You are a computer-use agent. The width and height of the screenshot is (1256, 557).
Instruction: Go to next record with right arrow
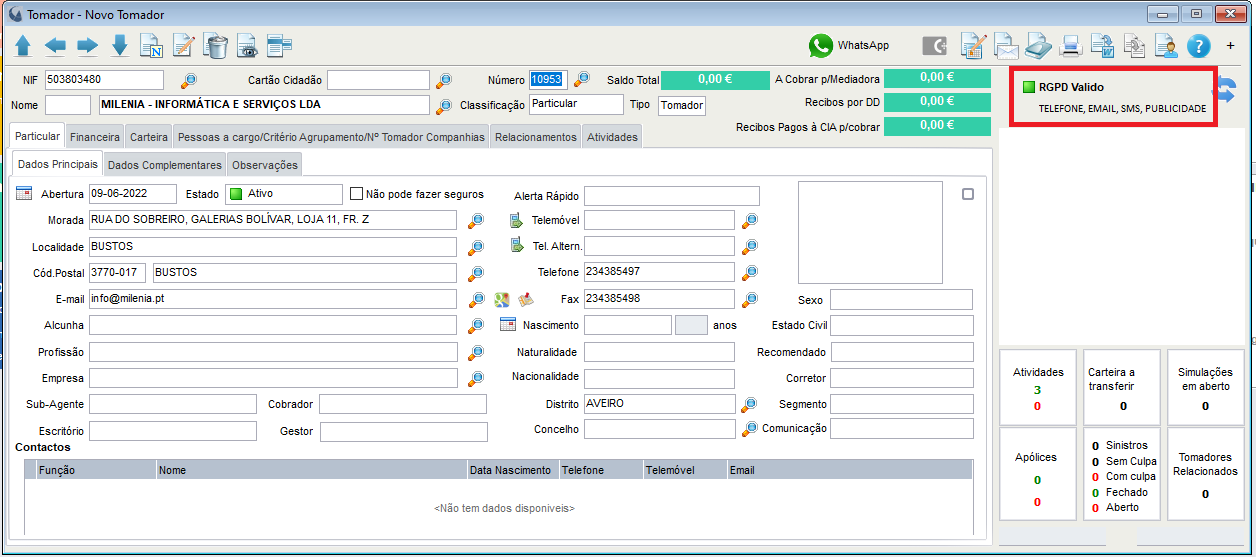87,45
